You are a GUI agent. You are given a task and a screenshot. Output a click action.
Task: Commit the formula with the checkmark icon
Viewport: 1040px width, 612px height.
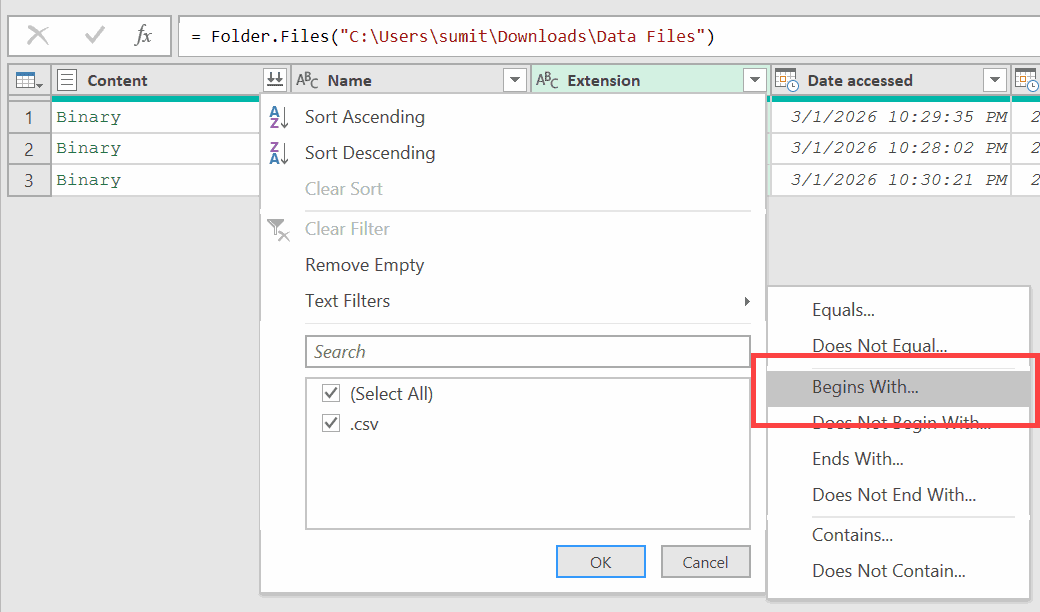pyautogui.click(x=92, y=35)
